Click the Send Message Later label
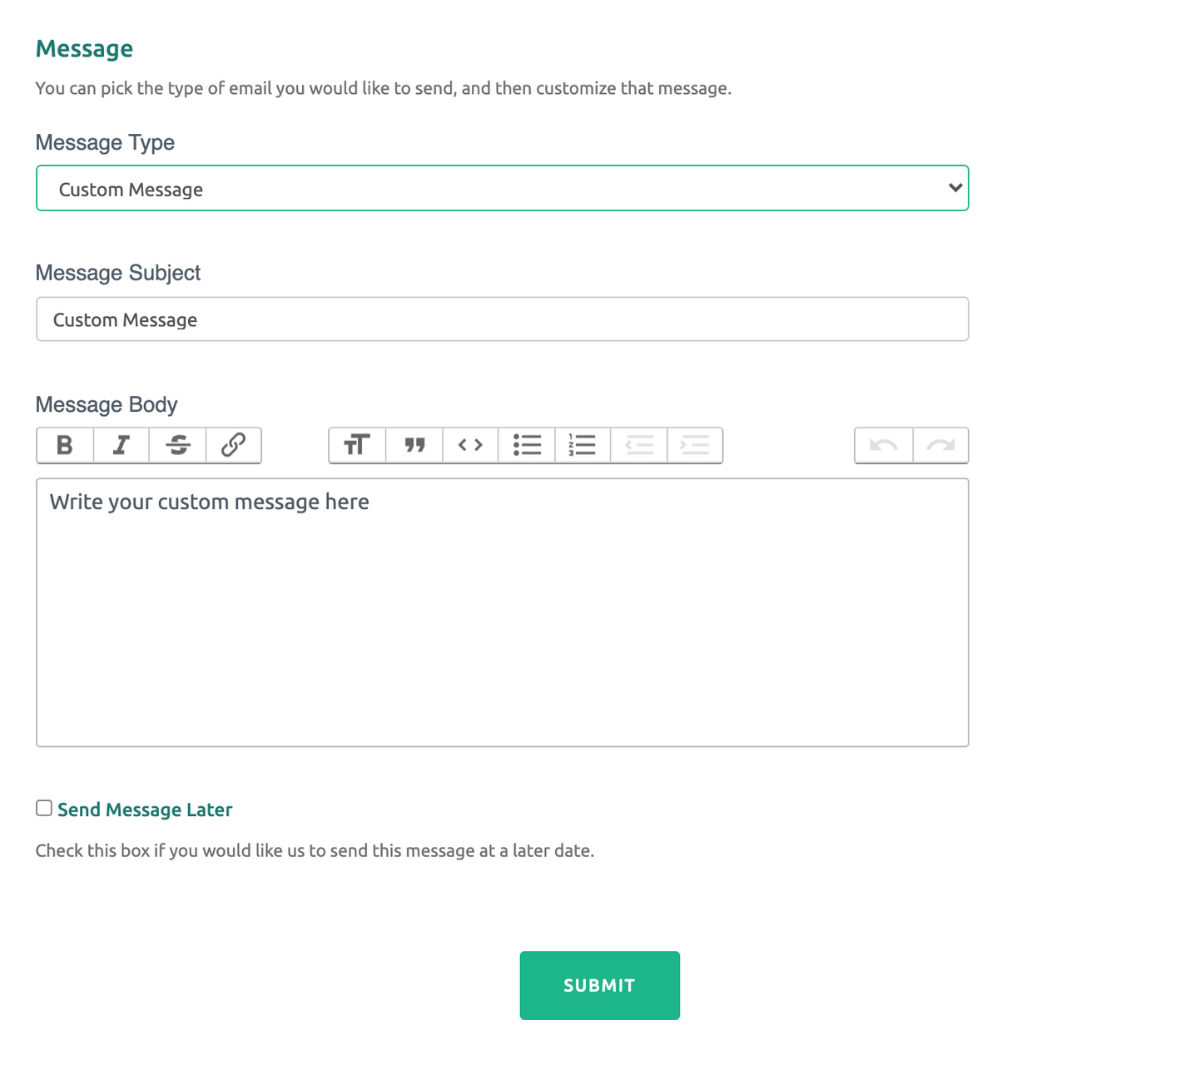 (145, 810)
